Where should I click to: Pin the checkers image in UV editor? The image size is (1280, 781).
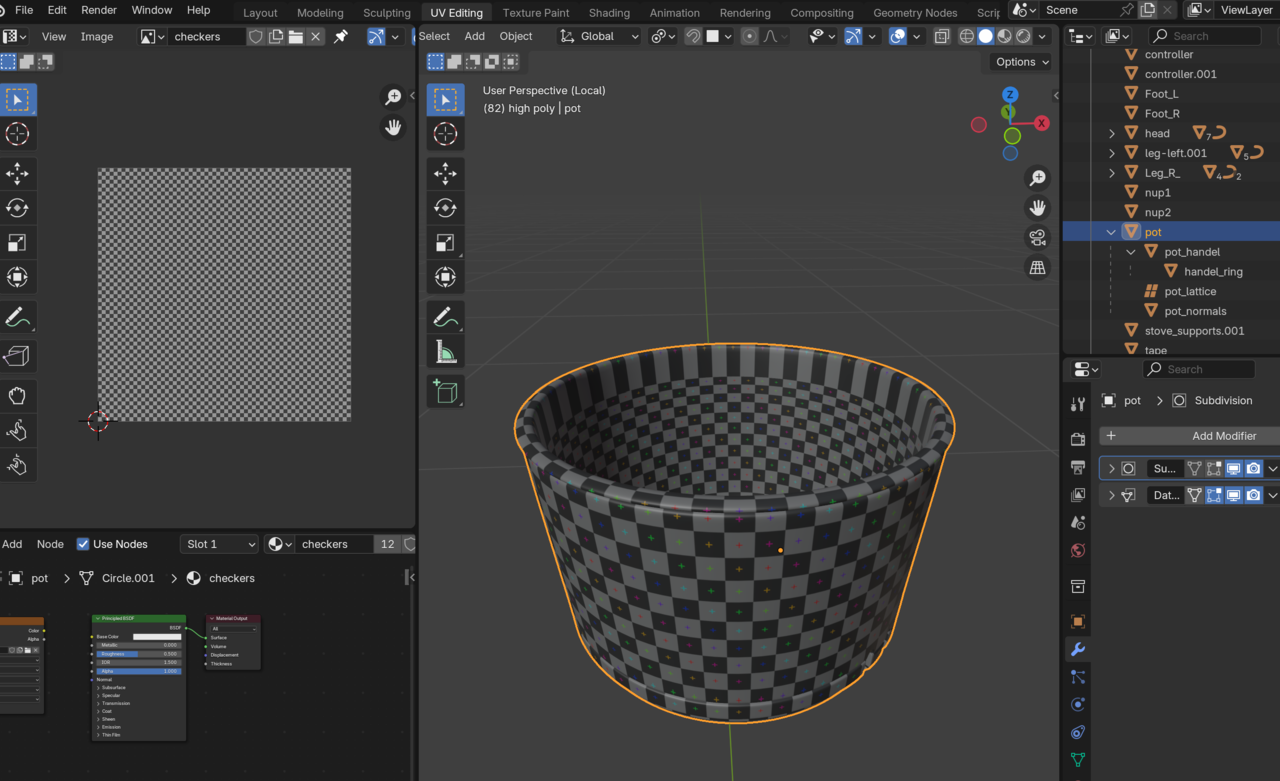(x=341, y=36)
